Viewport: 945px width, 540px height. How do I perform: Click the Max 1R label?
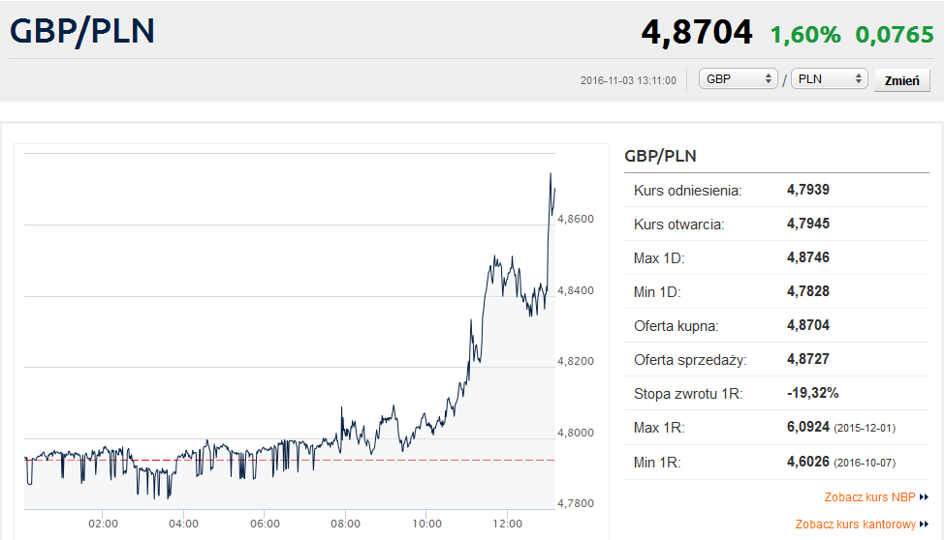[659, 428]
